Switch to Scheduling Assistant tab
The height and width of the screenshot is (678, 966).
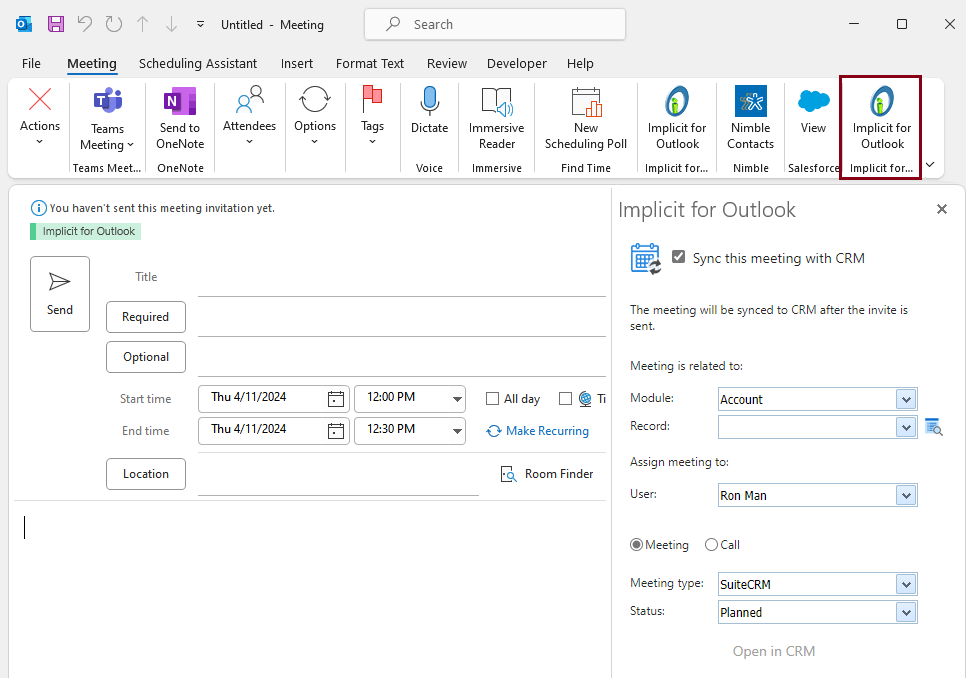click(x=198, y=63)
